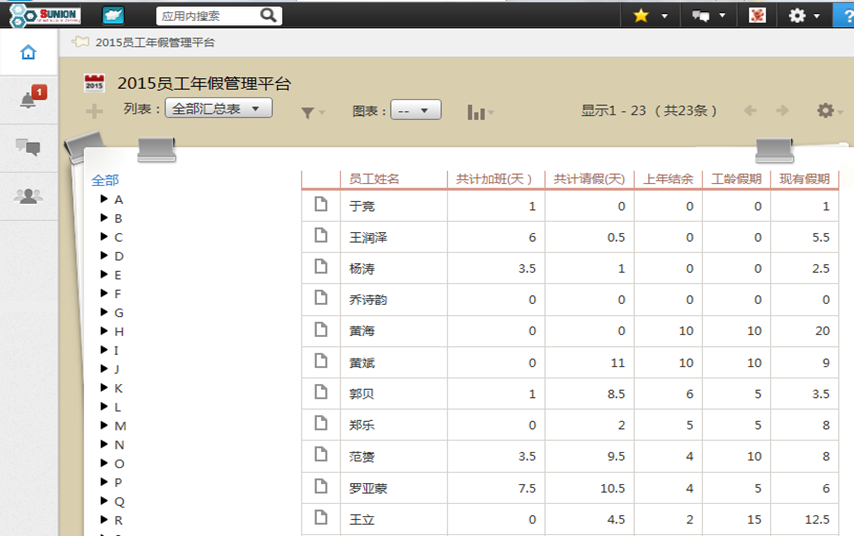Sort by 共计请假(天) column header
Image resolution: width=854 pixels, height=536 pixels.
pos(589,179)
